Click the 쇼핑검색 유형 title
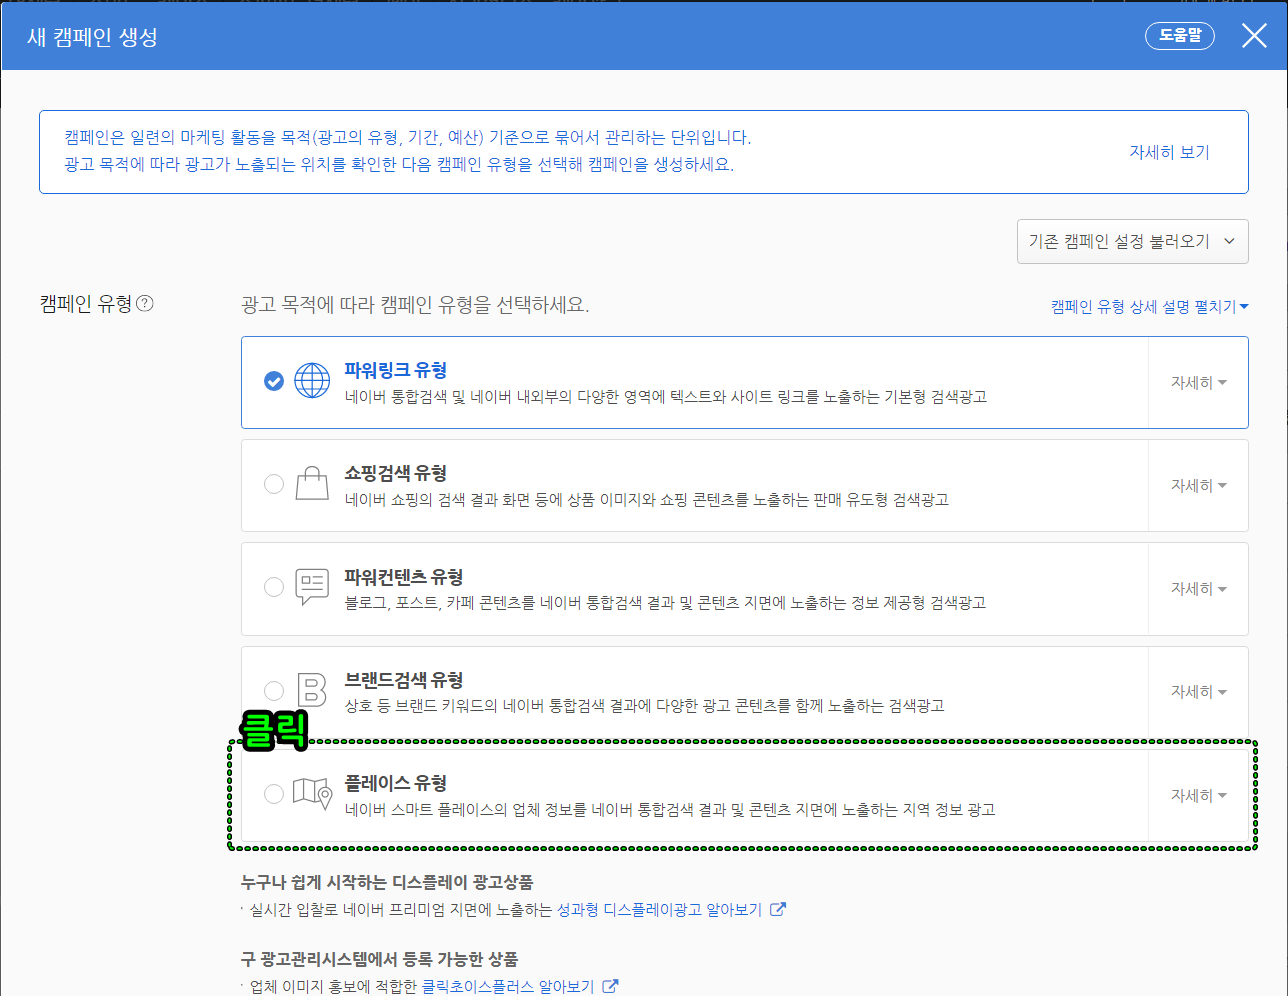 coord(396,473)
